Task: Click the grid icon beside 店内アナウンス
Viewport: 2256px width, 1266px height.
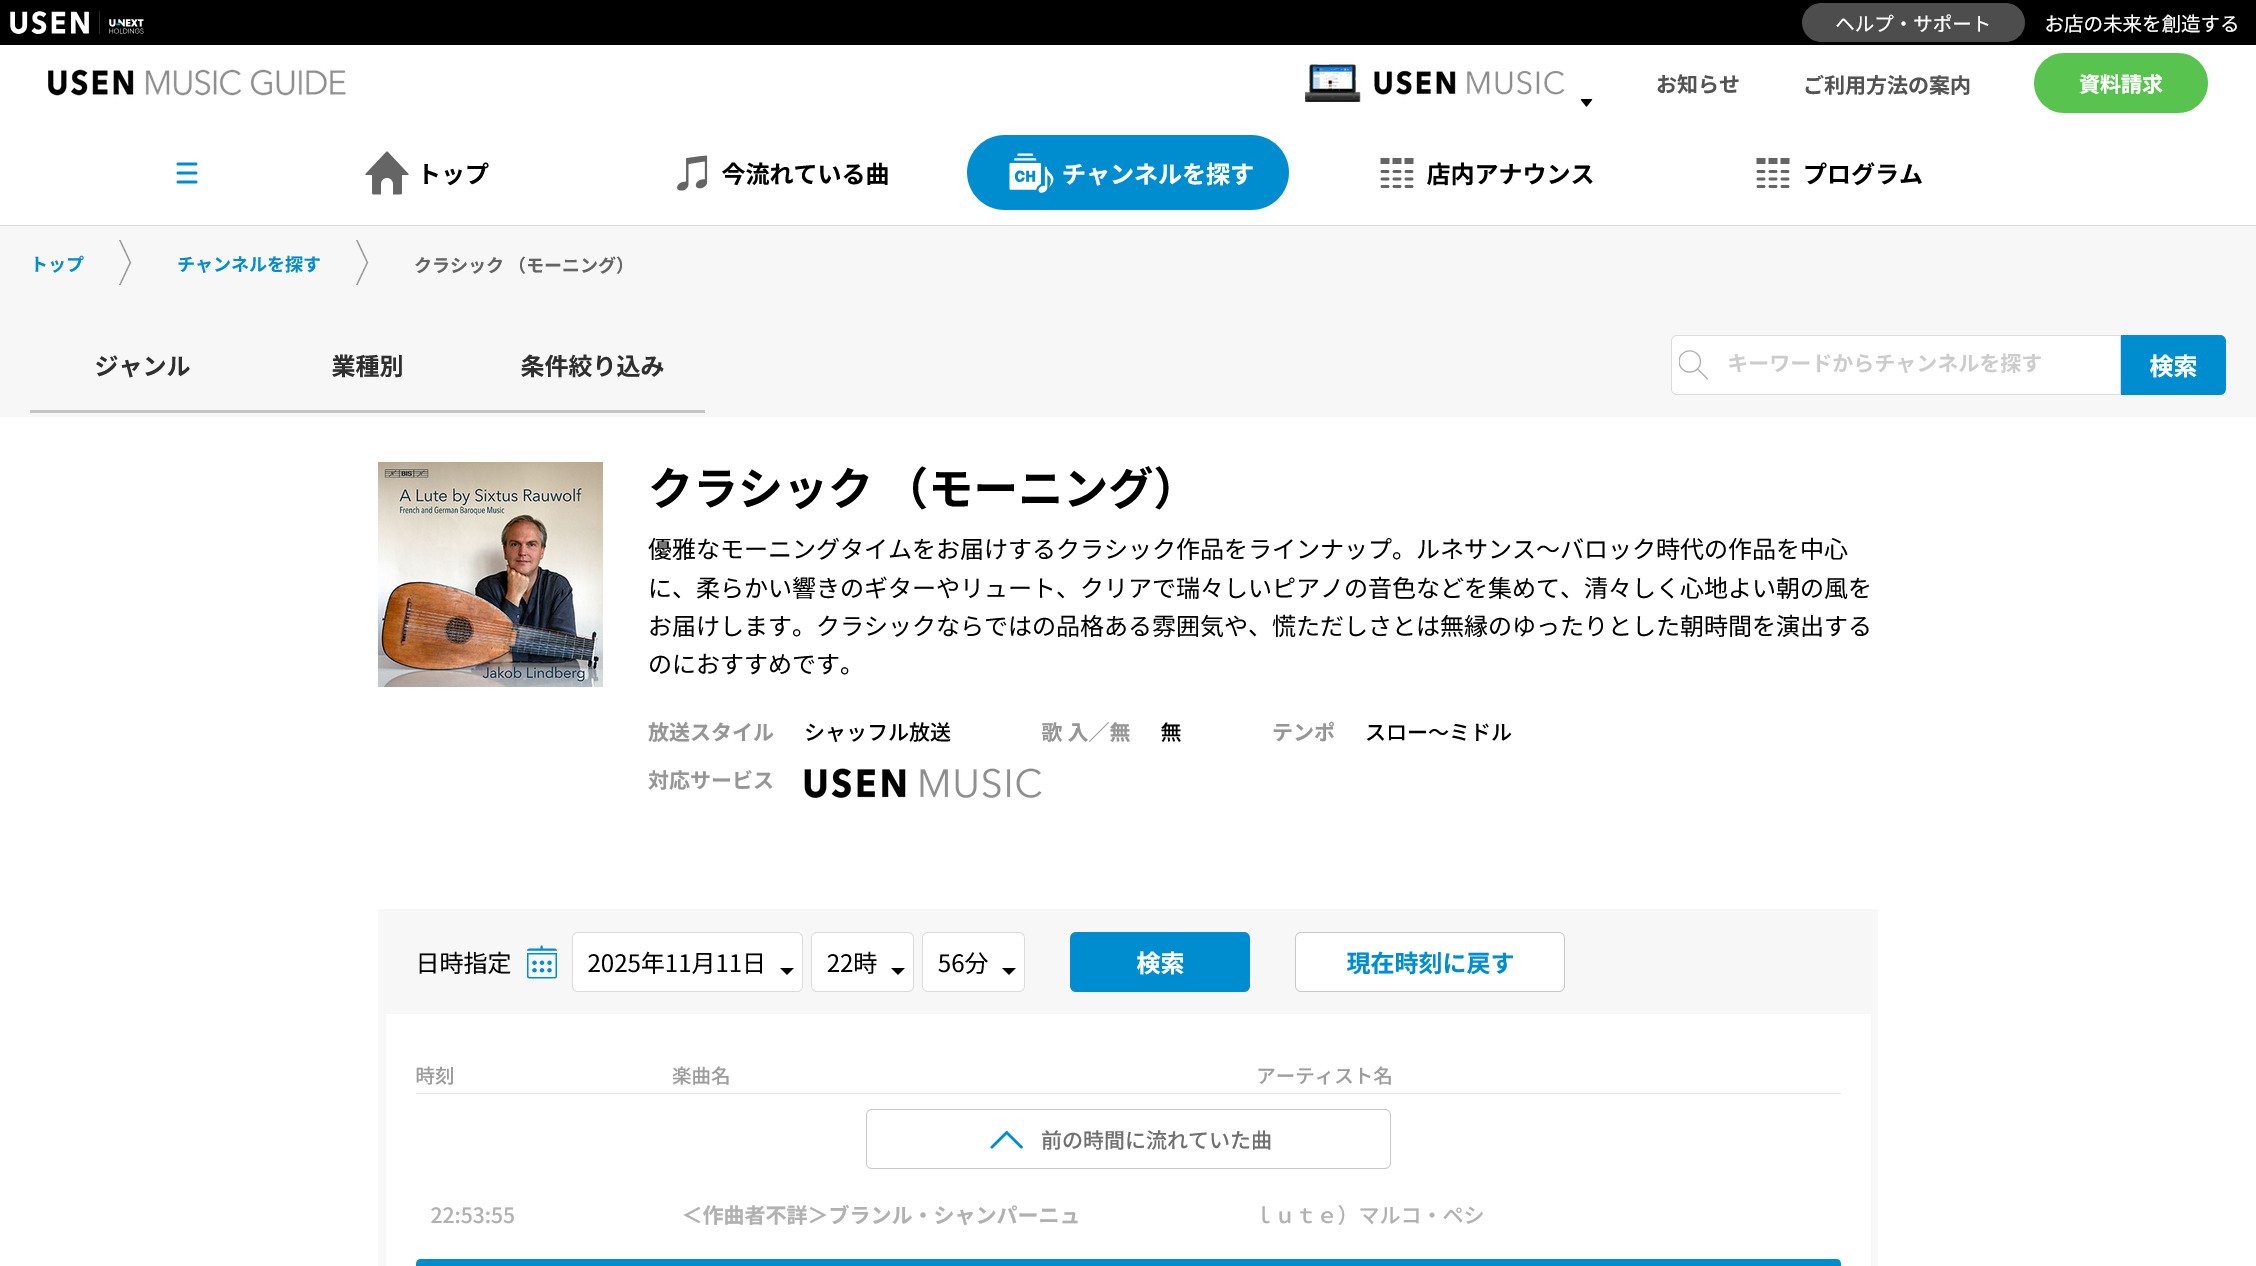Action: (1396, 173)
